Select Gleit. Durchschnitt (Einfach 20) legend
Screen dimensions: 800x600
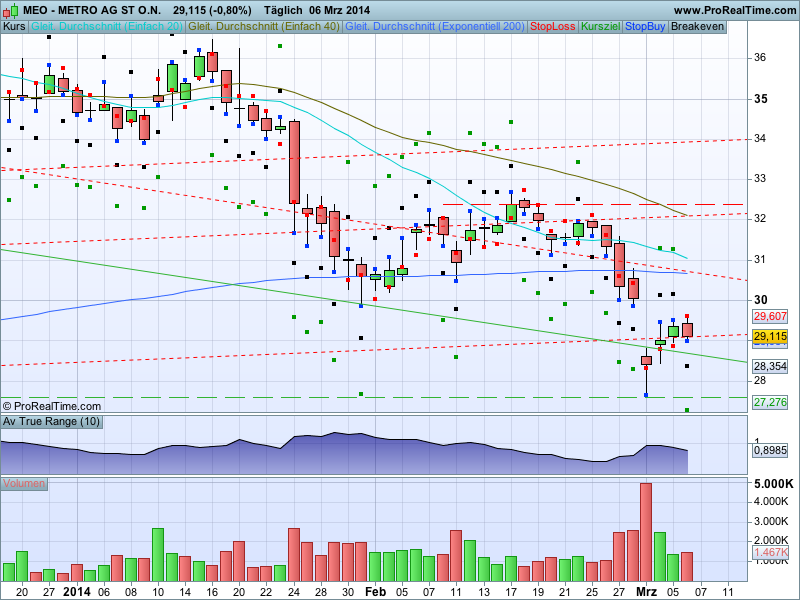point(107,27)
